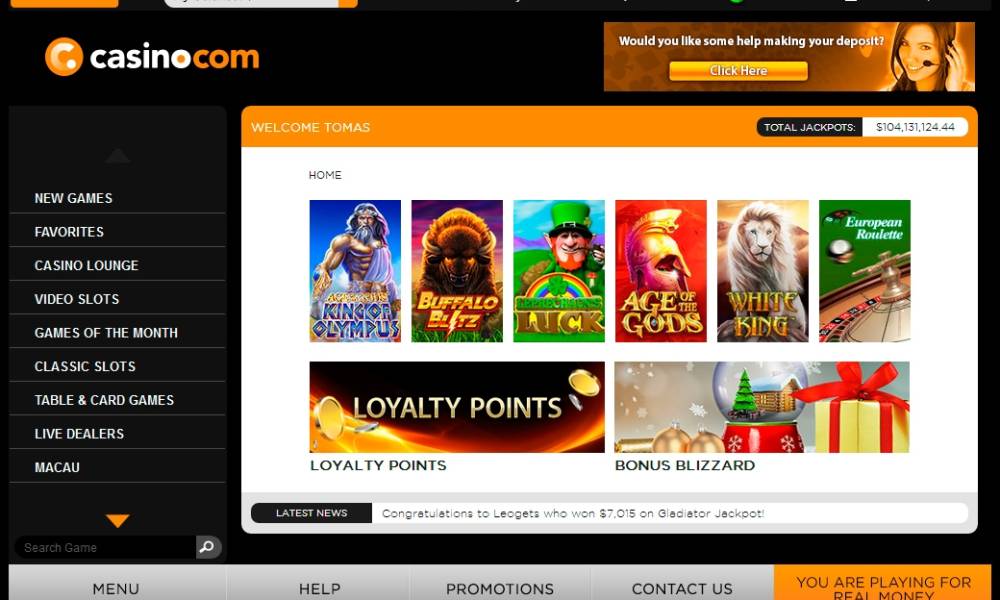This screenshot has height=600, width=1000.
Task: Open the Bonus Blizzard promotion
Action: pyautogui.click(x=762, y=407)
